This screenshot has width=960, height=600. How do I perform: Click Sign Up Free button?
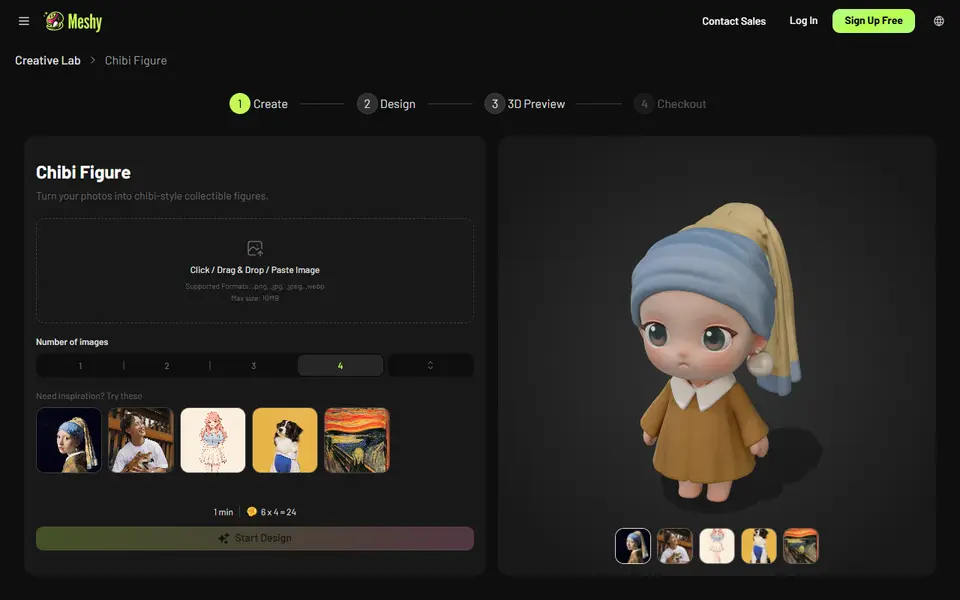pos(873,21)
